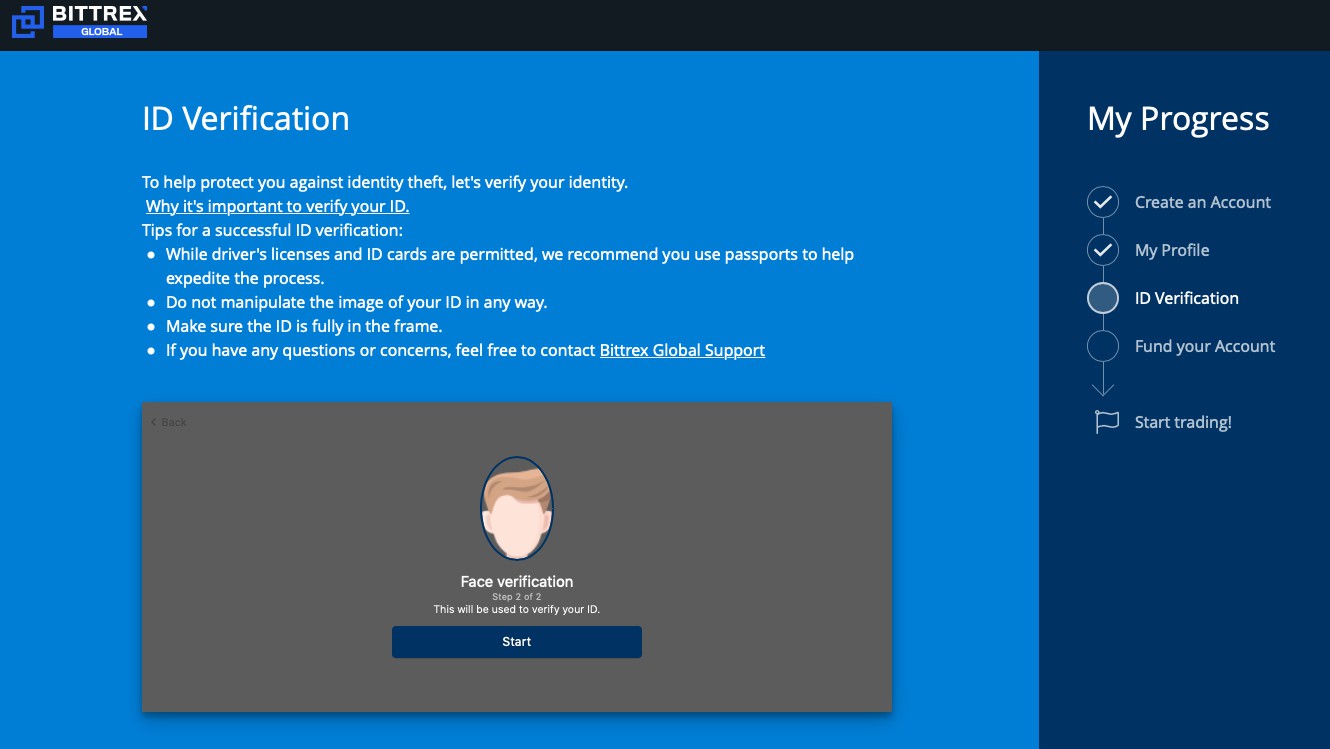The width and height of the screenshot is (1330, 749).
Task: Click the Fund your Account step circle
Action: (1103, 346)
